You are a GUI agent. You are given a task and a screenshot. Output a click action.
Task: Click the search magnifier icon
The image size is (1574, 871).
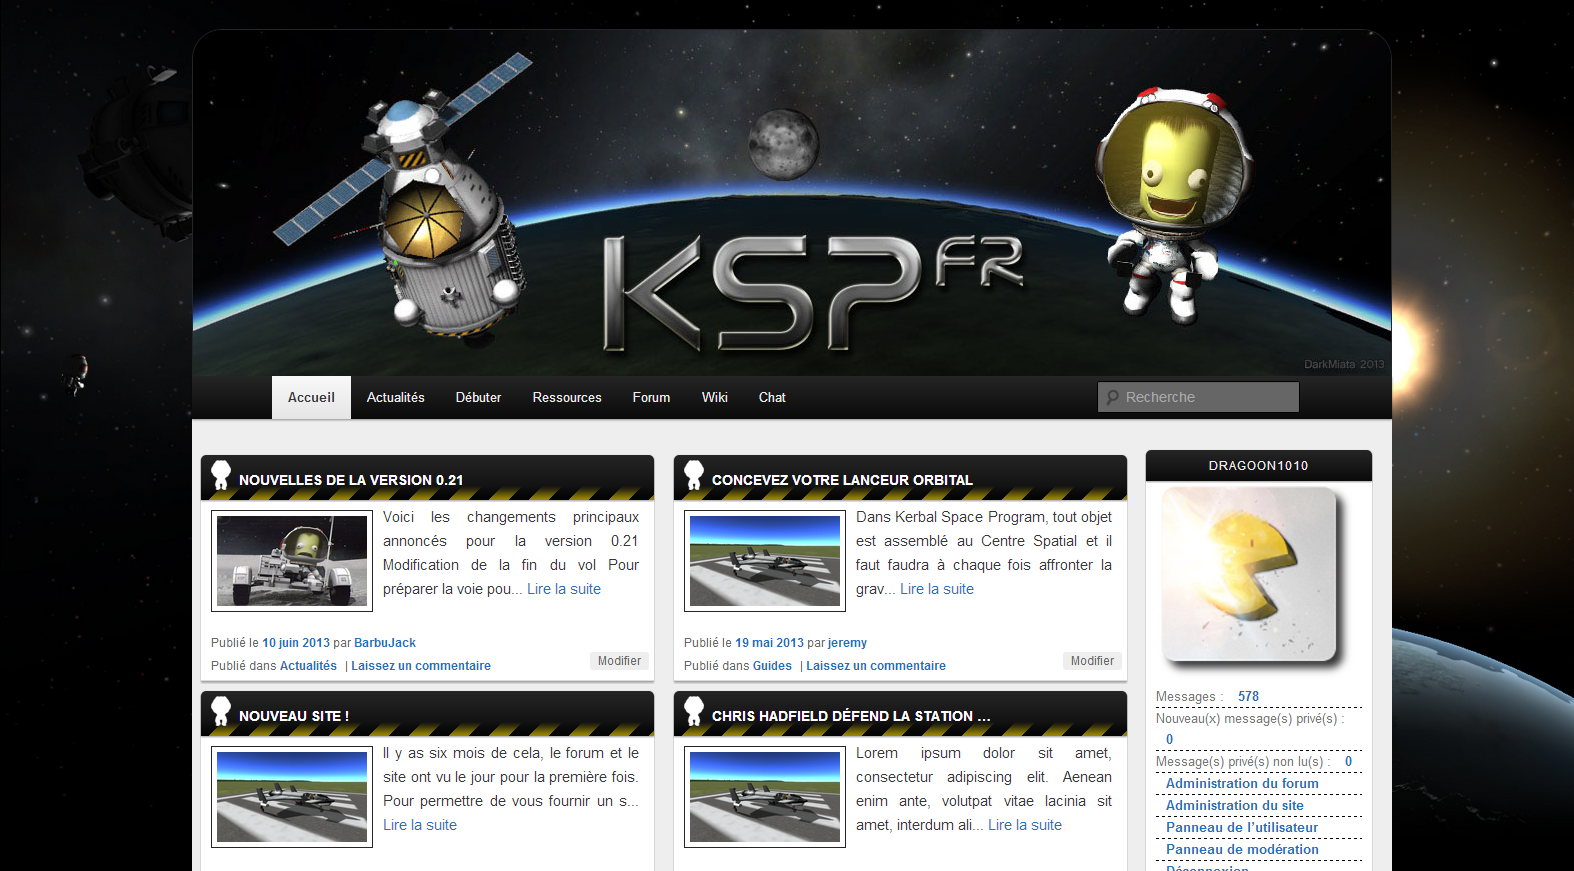point(1112,397)
